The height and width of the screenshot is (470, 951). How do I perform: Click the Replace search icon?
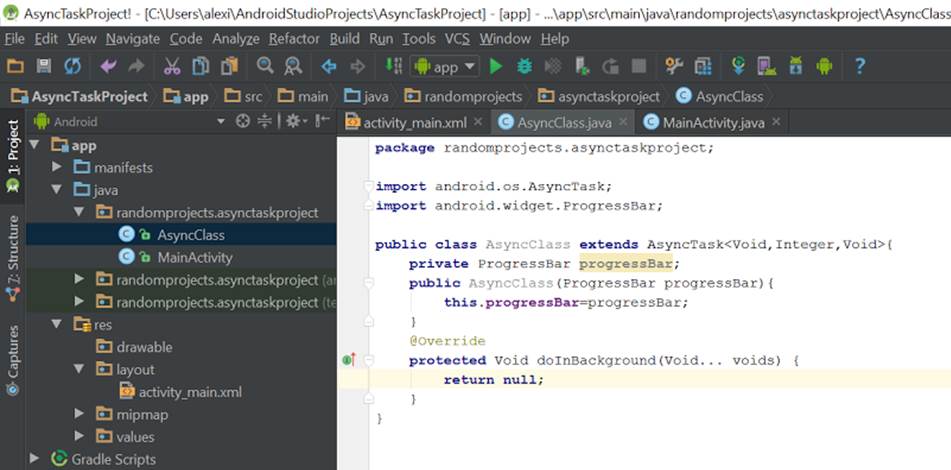click(293, 66)
